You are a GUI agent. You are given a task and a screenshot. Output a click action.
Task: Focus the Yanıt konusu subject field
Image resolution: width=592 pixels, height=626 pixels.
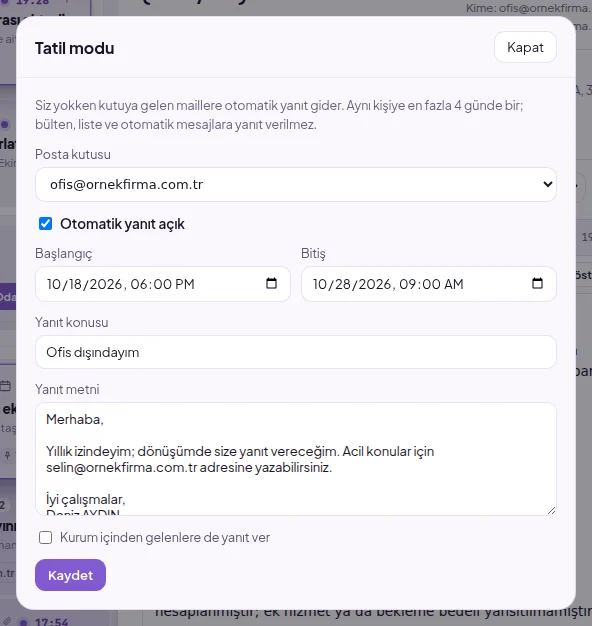coord(296,352)
